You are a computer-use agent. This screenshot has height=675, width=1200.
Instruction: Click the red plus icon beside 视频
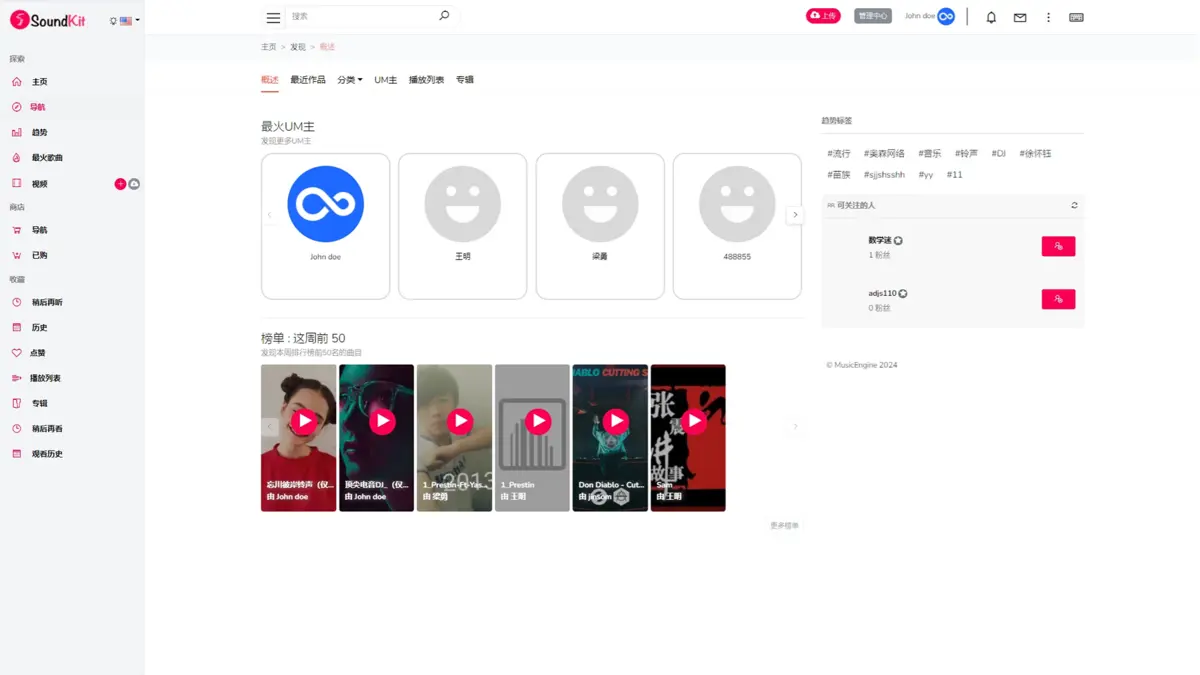point(120,184)
